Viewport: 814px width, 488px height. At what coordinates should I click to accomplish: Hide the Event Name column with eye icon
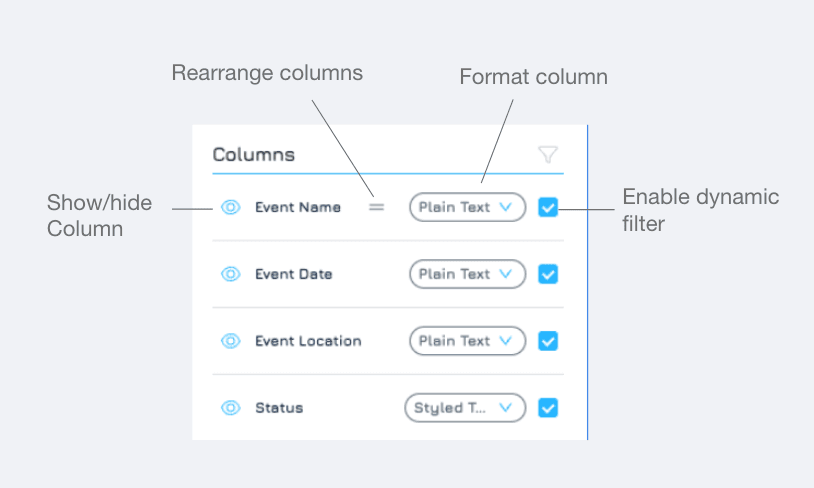[x=230, y=207]
